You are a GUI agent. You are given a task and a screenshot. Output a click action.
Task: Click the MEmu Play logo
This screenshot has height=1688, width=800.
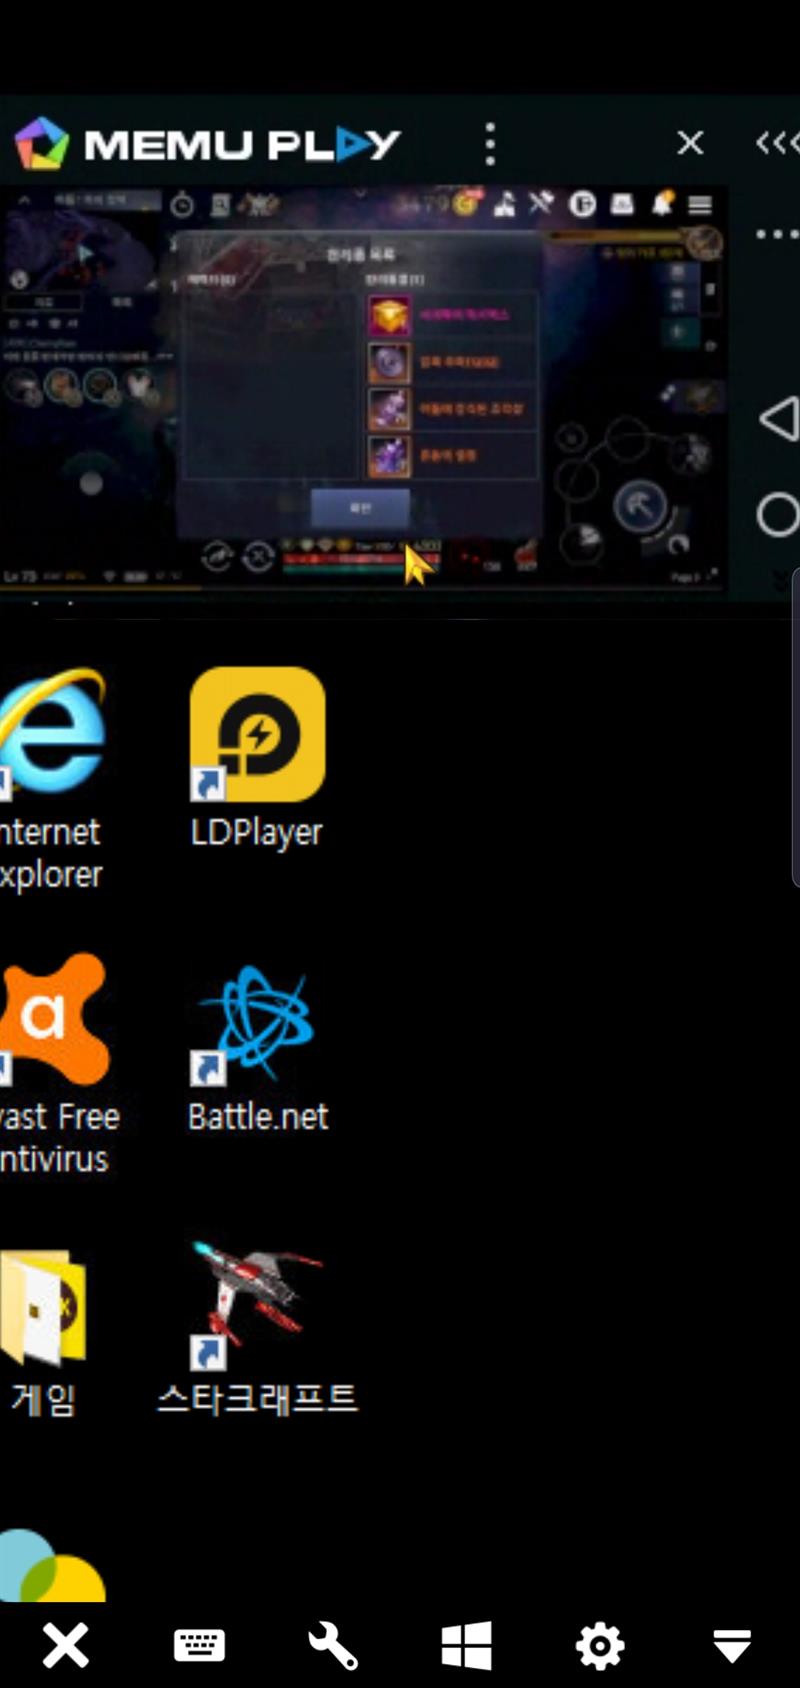[x=208, y=144]
